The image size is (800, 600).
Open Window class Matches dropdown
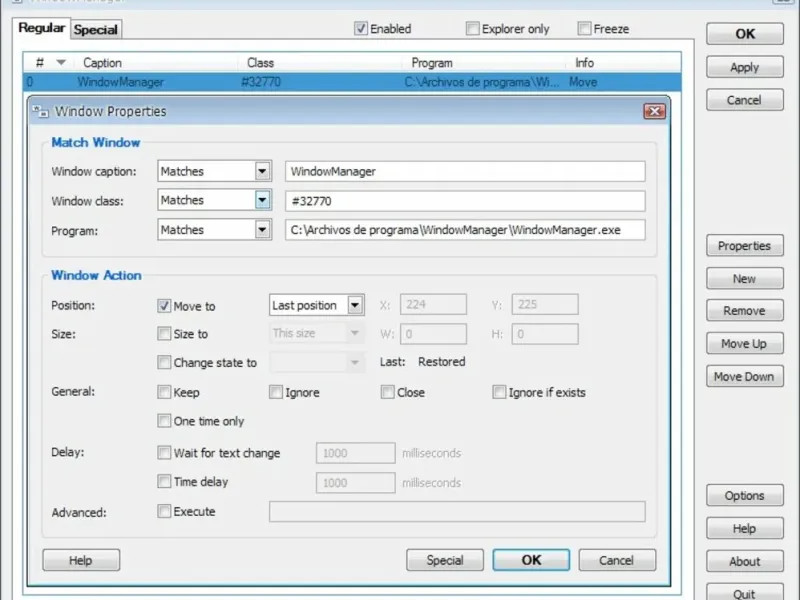(262, 200)
